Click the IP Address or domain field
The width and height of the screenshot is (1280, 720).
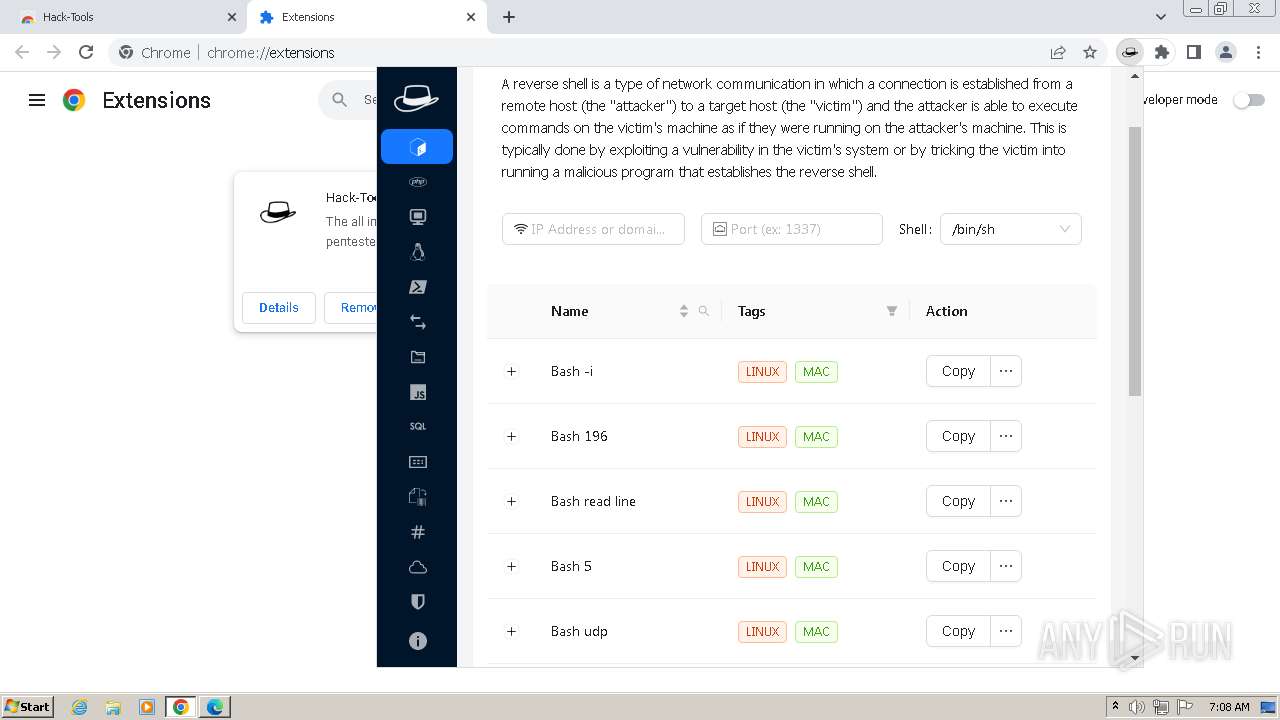point(593,229)
